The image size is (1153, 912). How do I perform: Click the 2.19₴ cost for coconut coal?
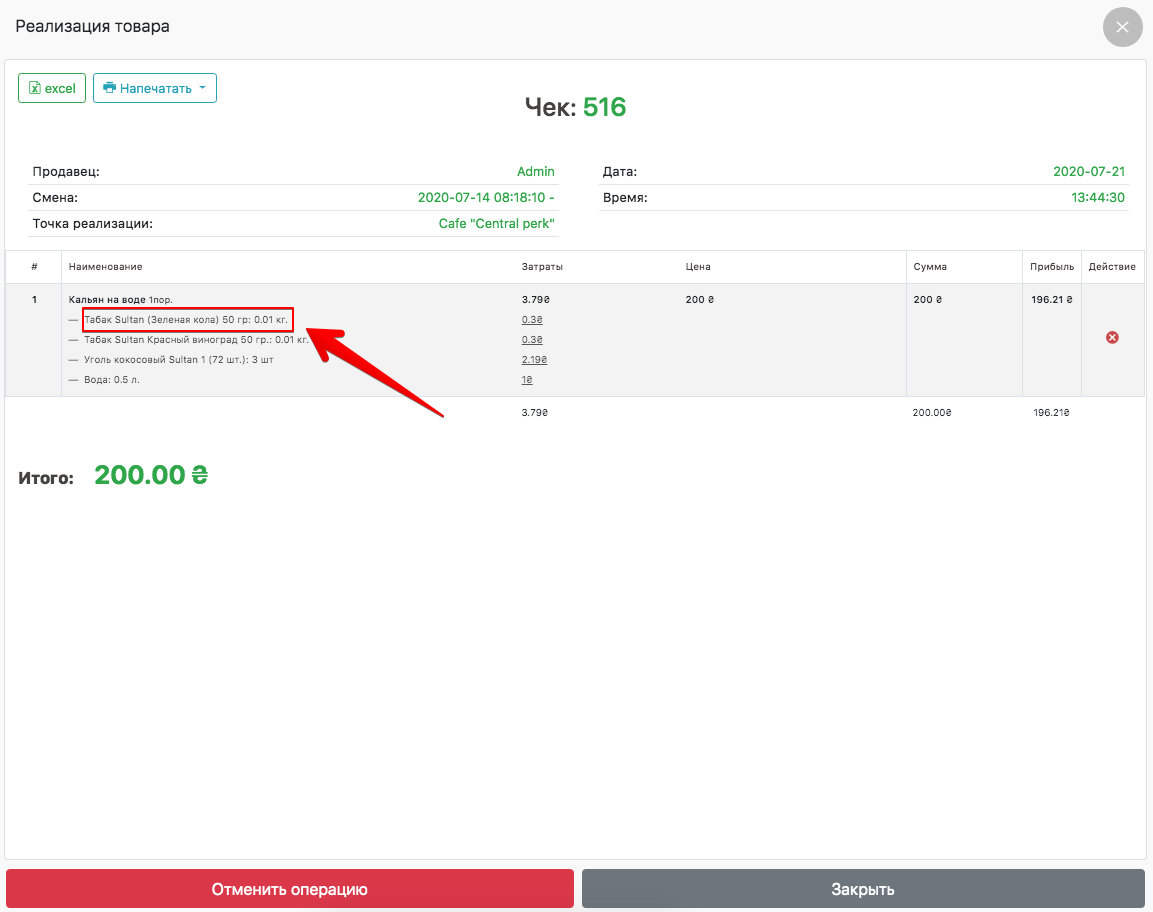point(534,360)
